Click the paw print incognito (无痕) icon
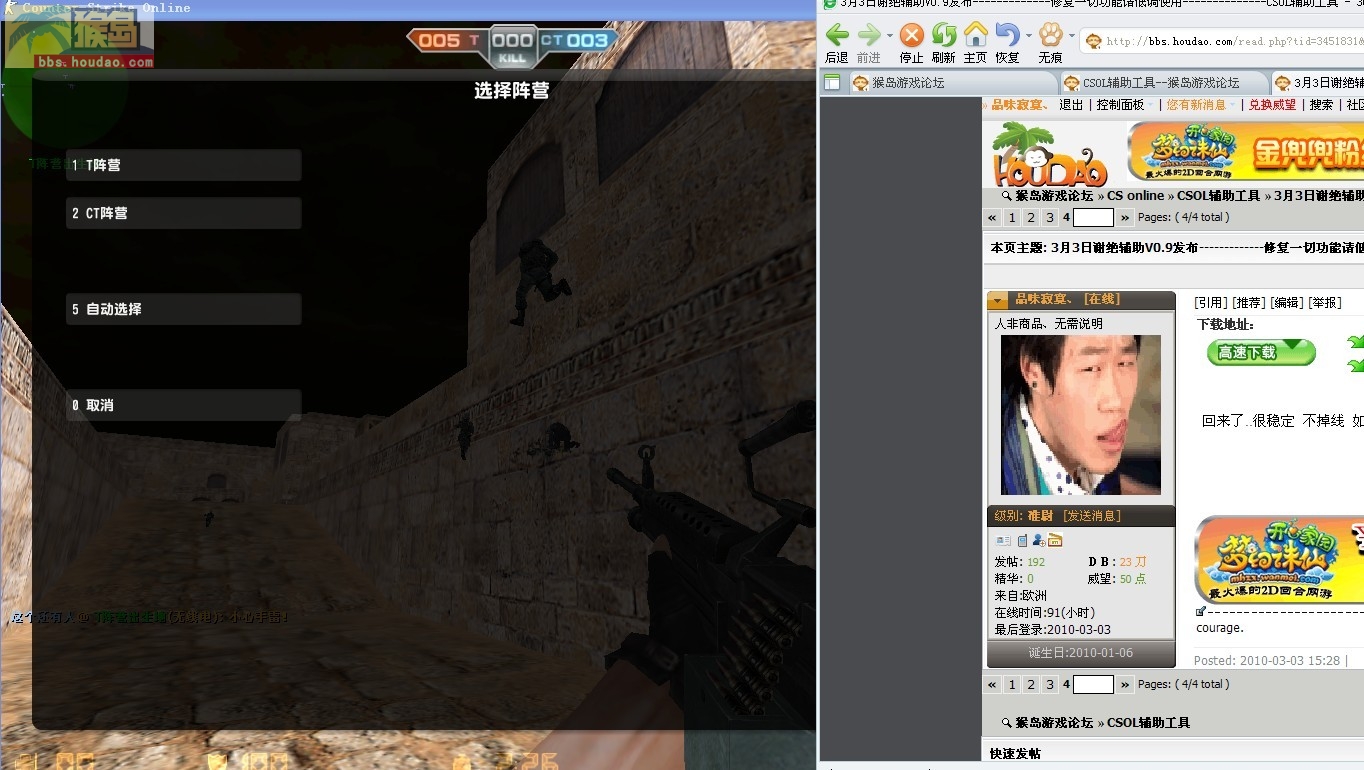 click(x=1050, y=36)
